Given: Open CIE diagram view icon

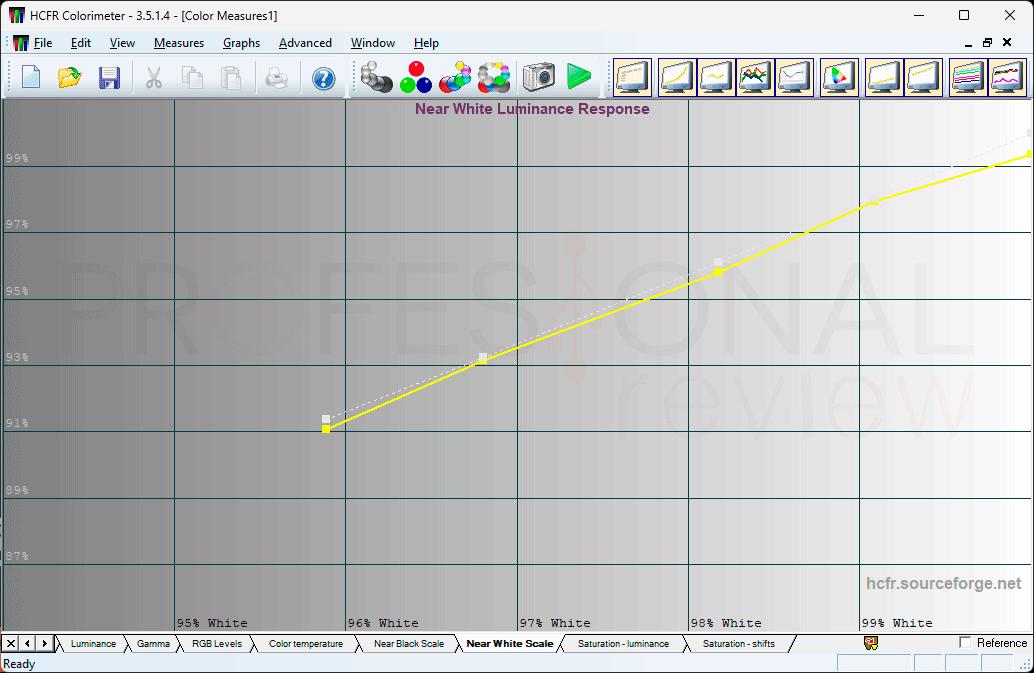Looking at the screenshot, I should pos(839,77).
